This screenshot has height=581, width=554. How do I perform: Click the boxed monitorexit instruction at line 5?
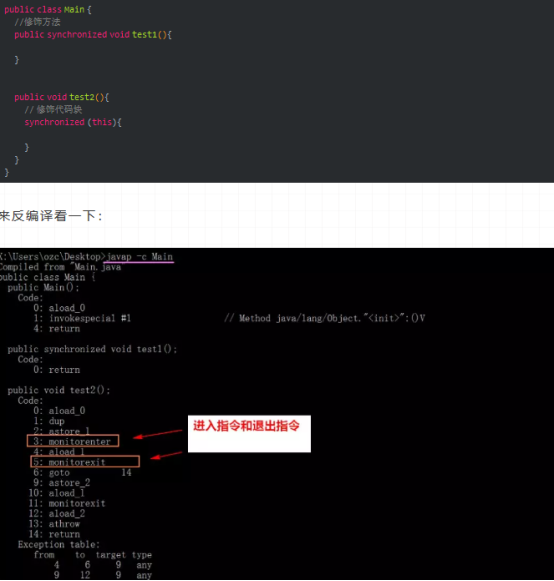click(85, 462)
